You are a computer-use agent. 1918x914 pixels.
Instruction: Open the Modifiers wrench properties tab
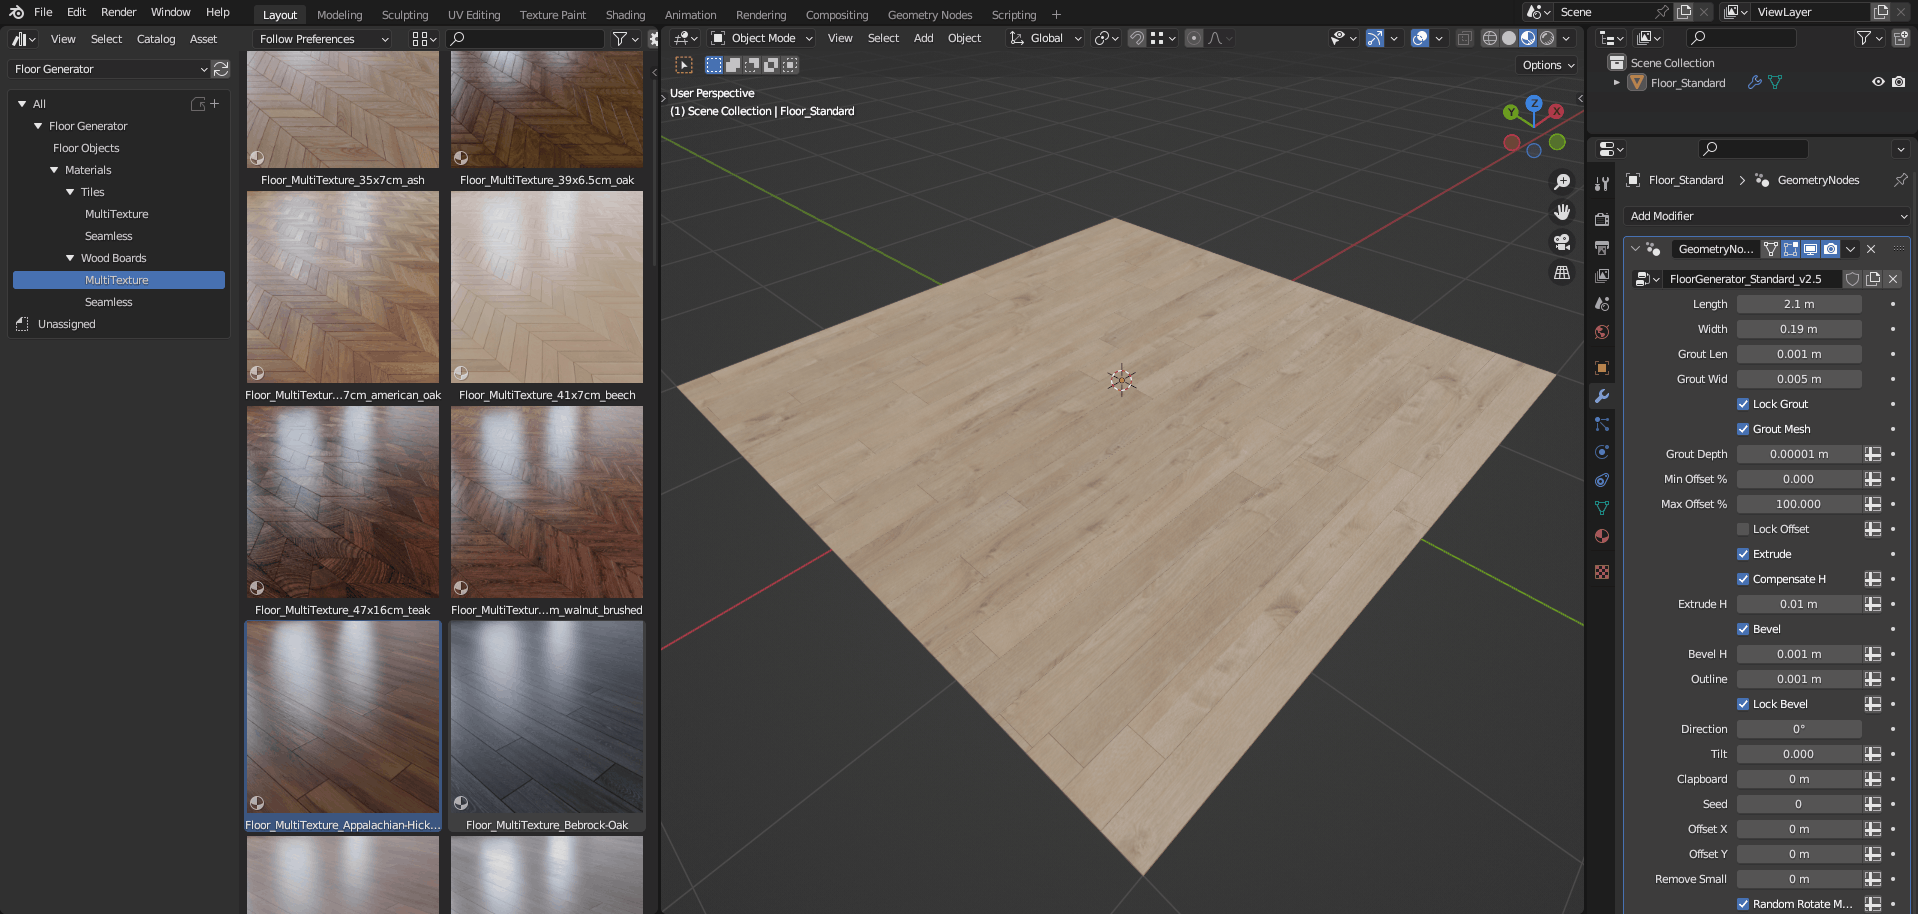point(1602,396)
